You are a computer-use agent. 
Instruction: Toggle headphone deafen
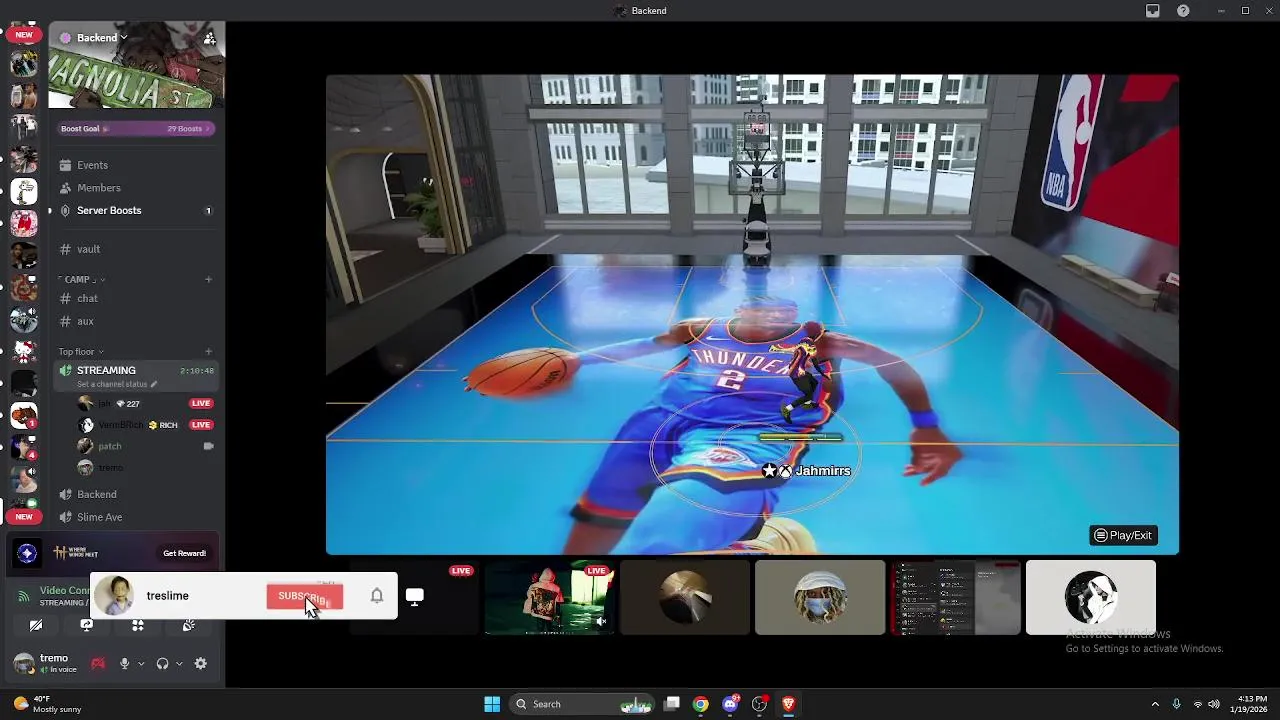tap(162, 663)
